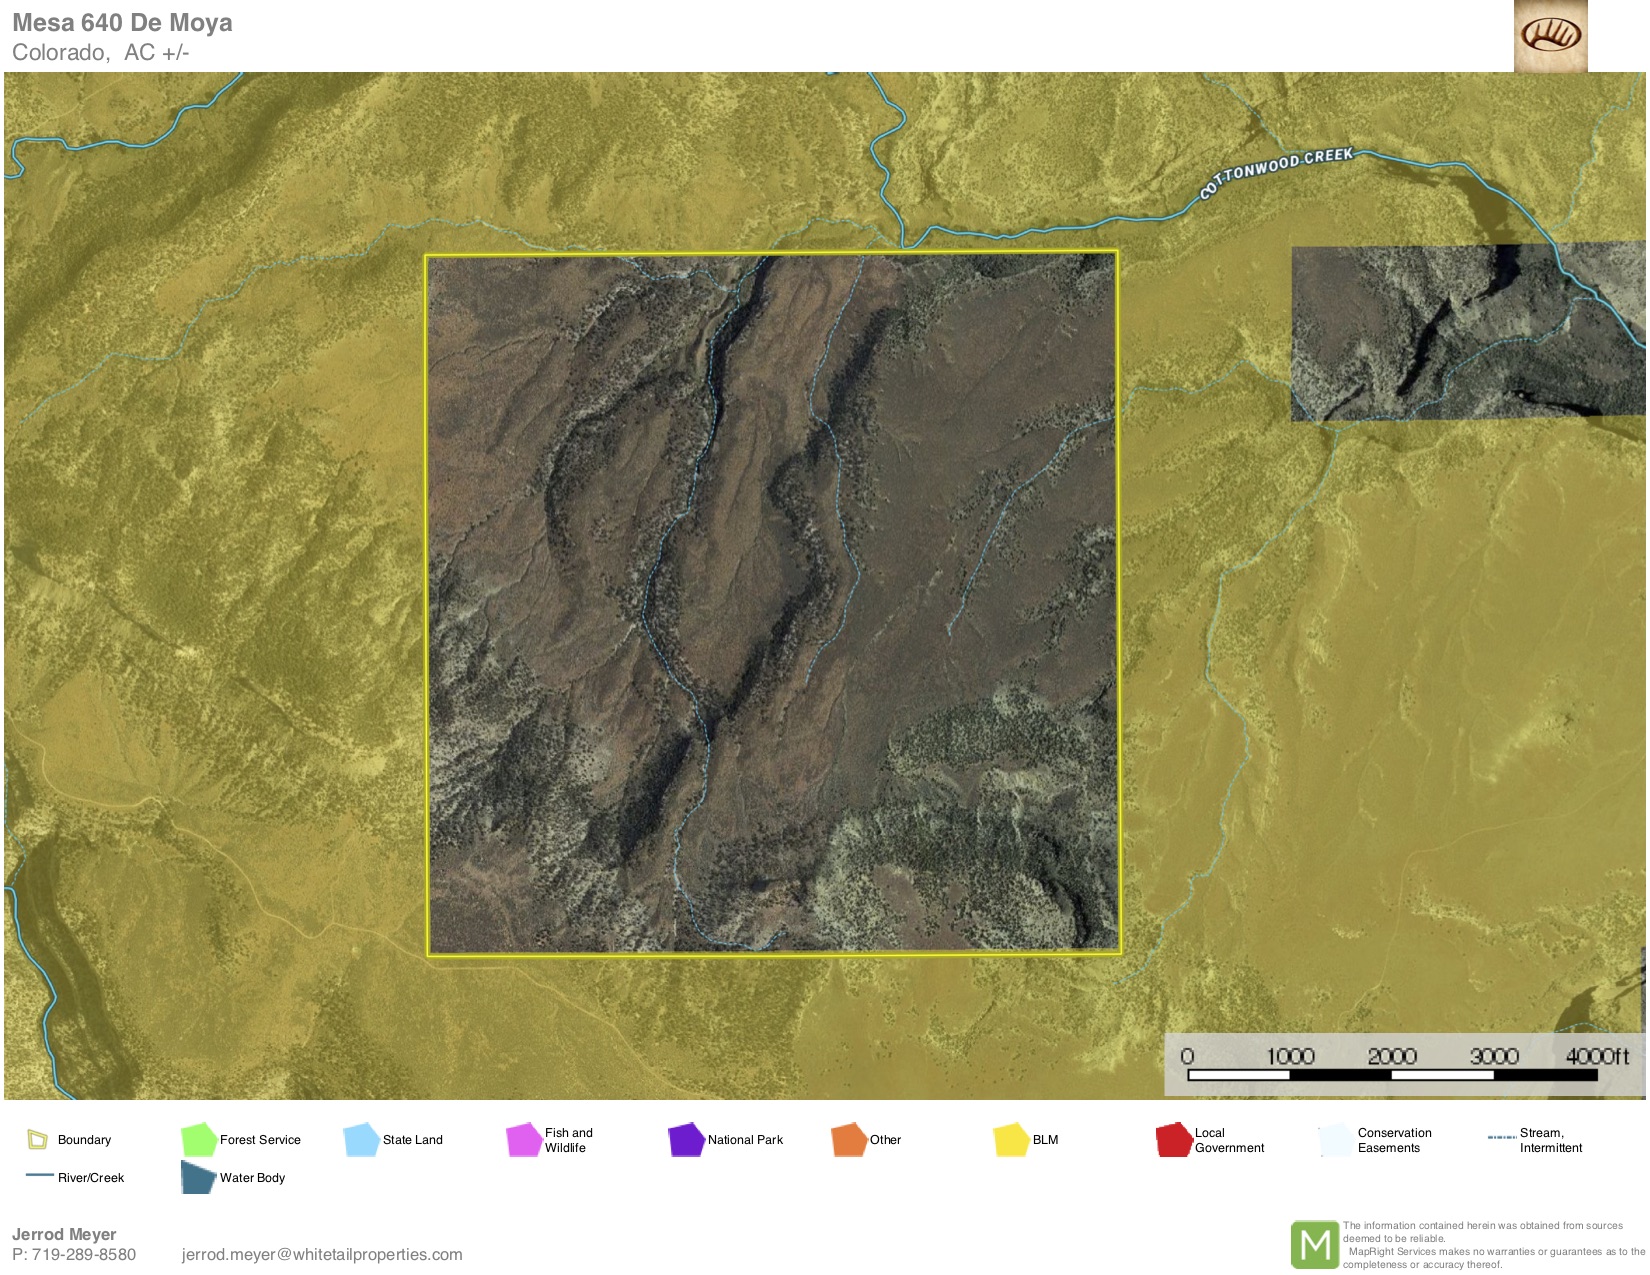This screenshot has height=1275, width=1650.
Task: Click the small aerial imagery inset at right
Action: tap(1466, 333)
